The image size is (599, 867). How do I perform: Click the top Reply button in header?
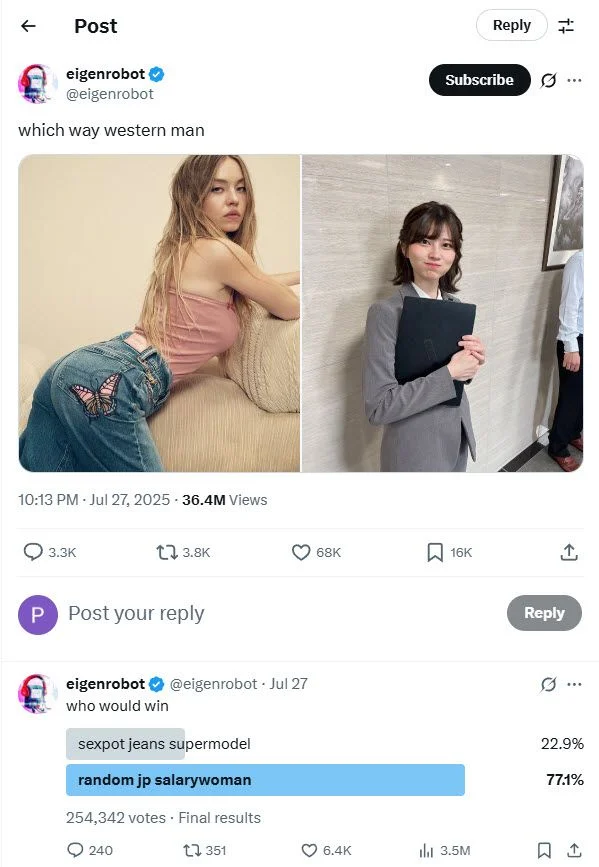pos(512,25)
